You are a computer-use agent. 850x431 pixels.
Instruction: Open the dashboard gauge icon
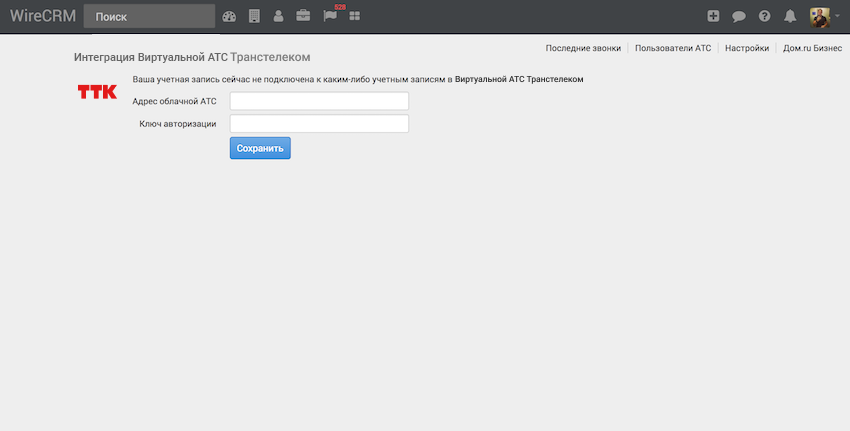[229, 16]
